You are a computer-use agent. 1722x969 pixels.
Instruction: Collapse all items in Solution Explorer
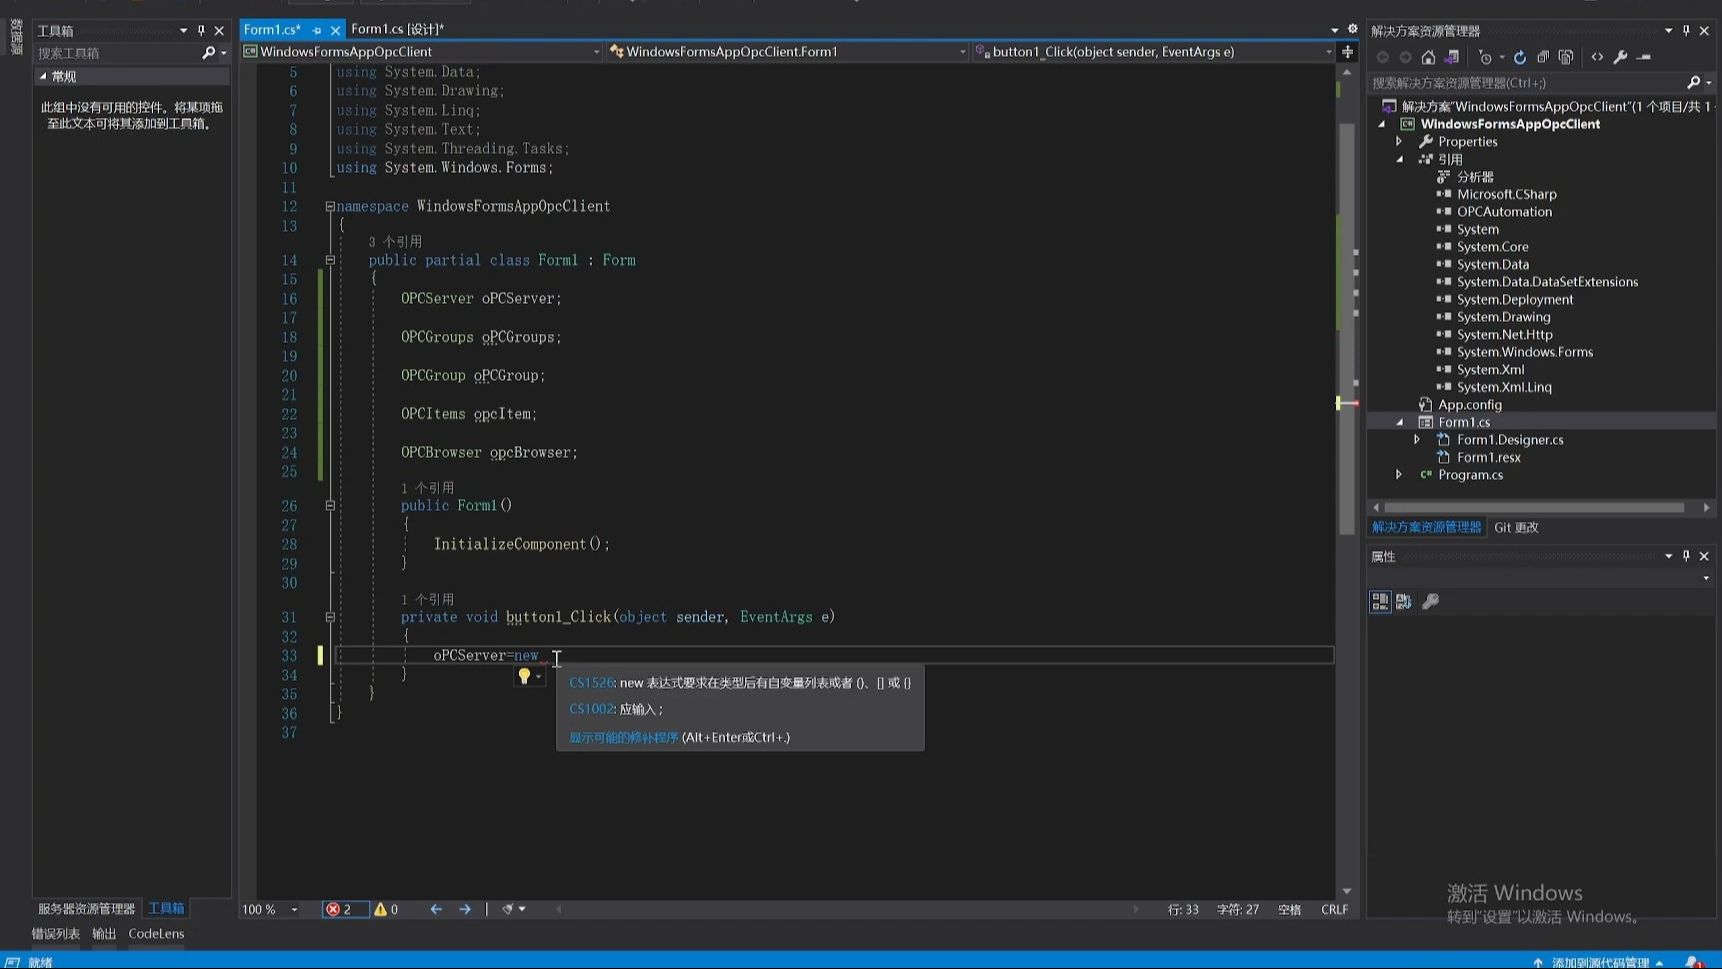(x=1543, y=57)
